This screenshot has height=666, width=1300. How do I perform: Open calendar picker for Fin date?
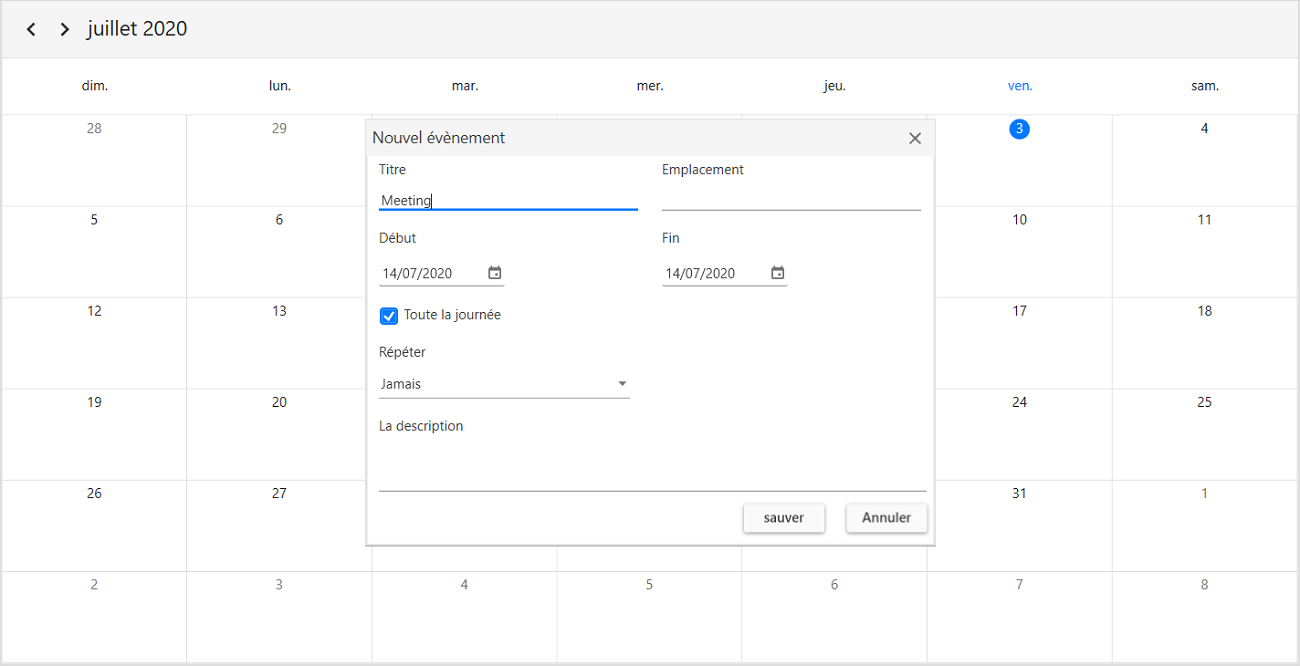click(x=778, y=273)
